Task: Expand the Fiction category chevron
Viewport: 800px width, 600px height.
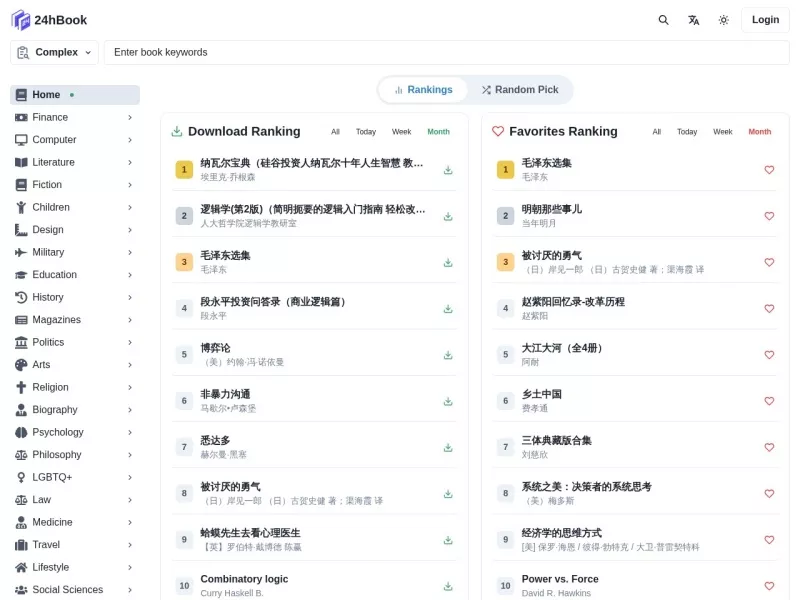Action: pos(130,185)
